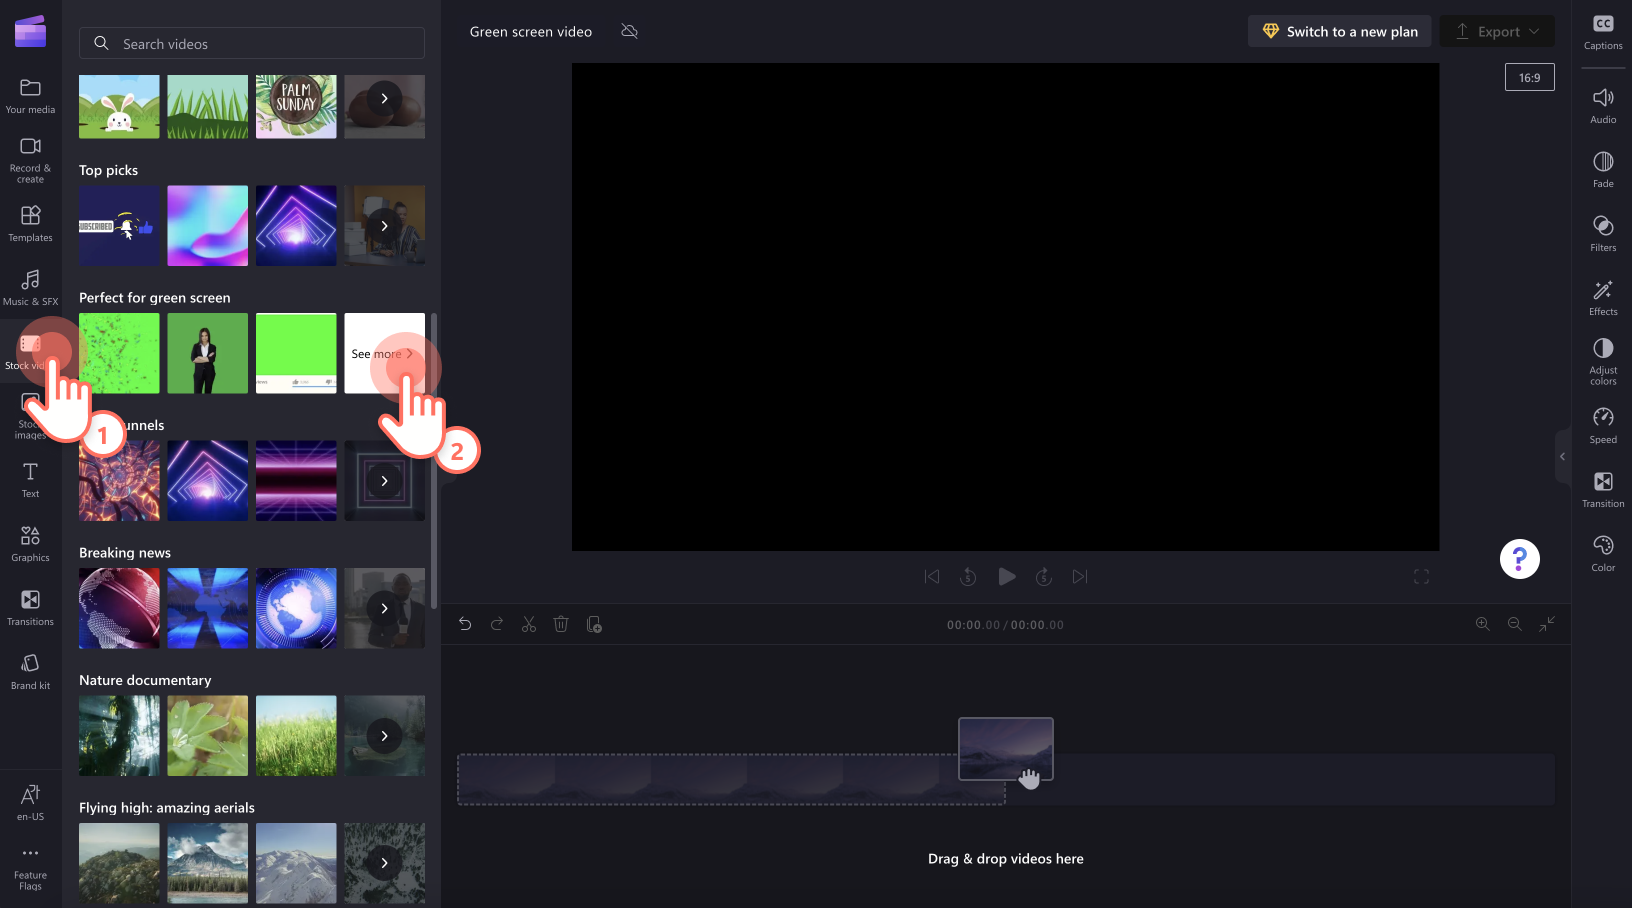1632x908 pixels.
Task: Open the Transitions panel in the sidebar
Action: click(30, 606)
